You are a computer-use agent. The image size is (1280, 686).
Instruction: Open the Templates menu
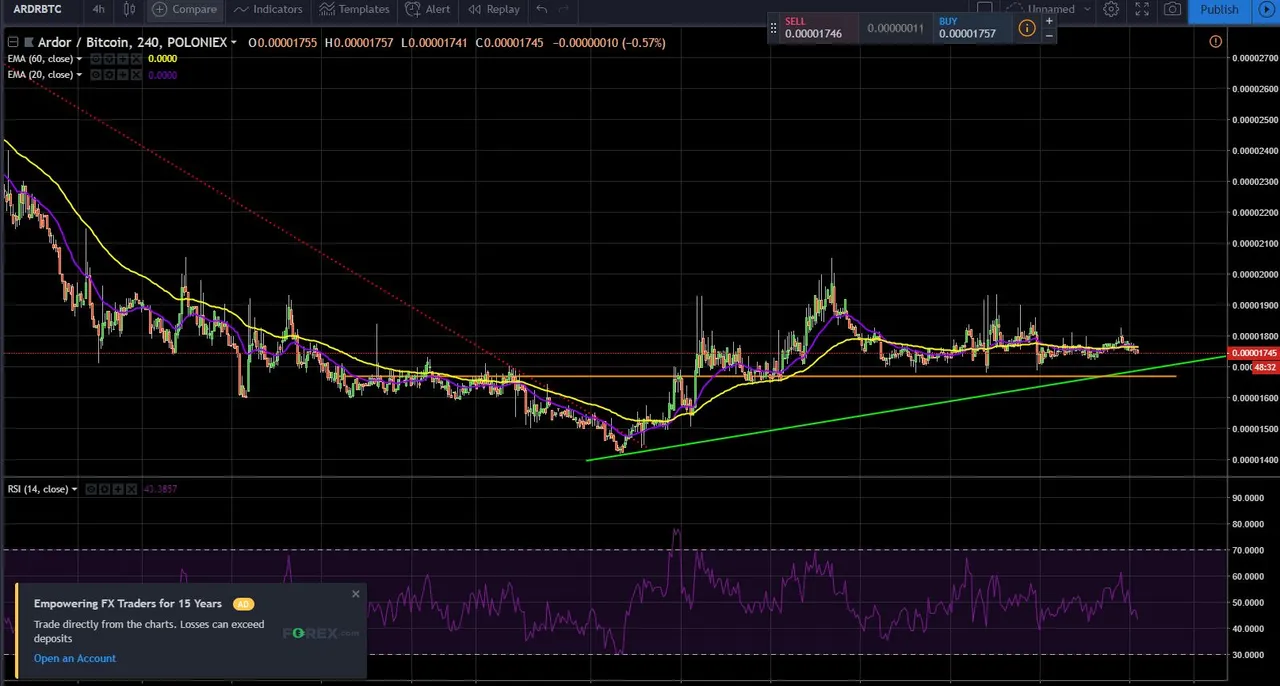pos(355,9)
